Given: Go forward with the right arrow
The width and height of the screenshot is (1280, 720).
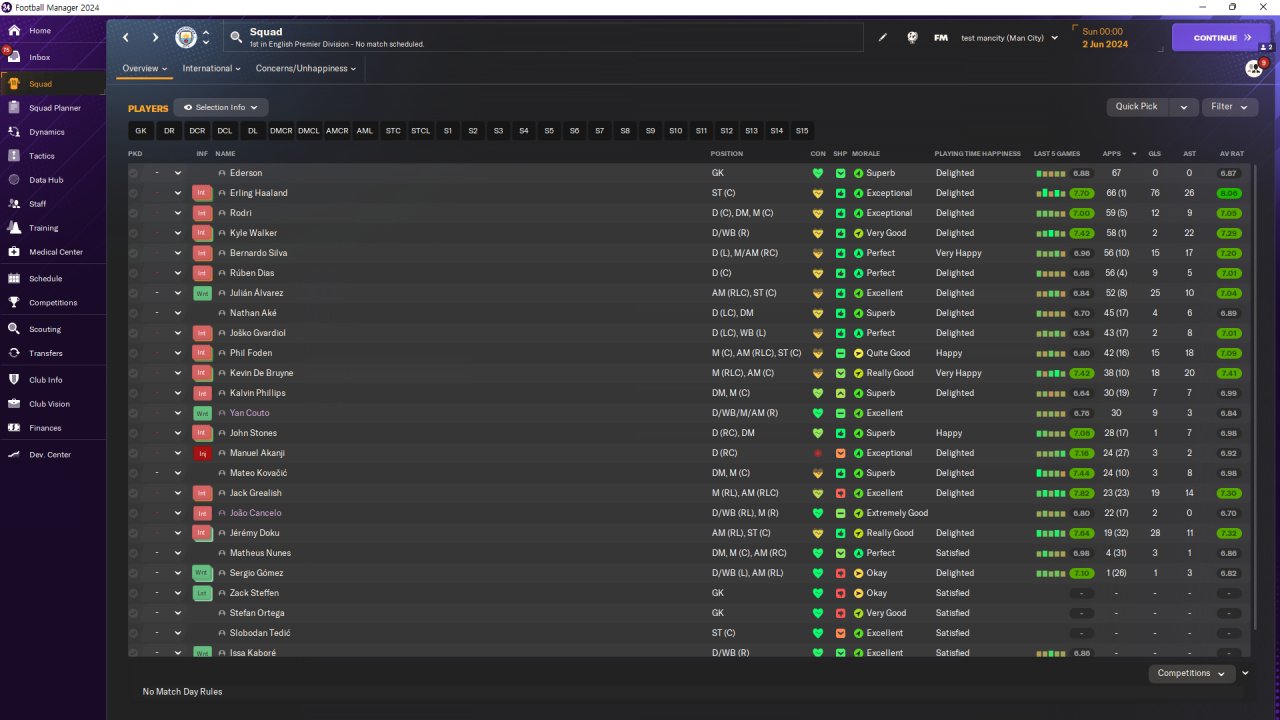Looking at the screenshot, I should (x=155, y=38).
